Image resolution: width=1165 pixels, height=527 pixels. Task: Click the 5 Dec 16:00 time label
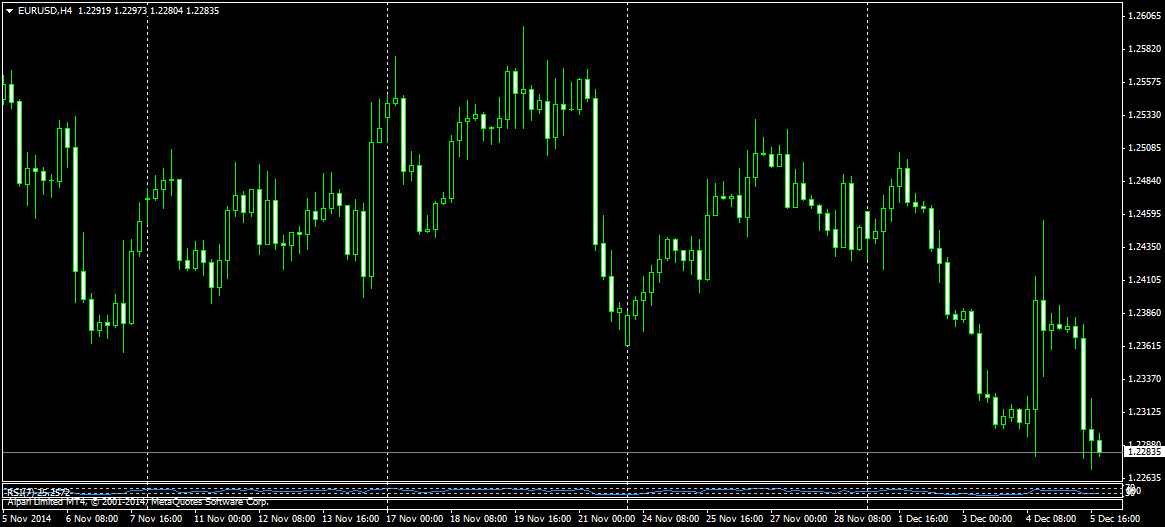pyautogui.click(x=1114, y=518)
